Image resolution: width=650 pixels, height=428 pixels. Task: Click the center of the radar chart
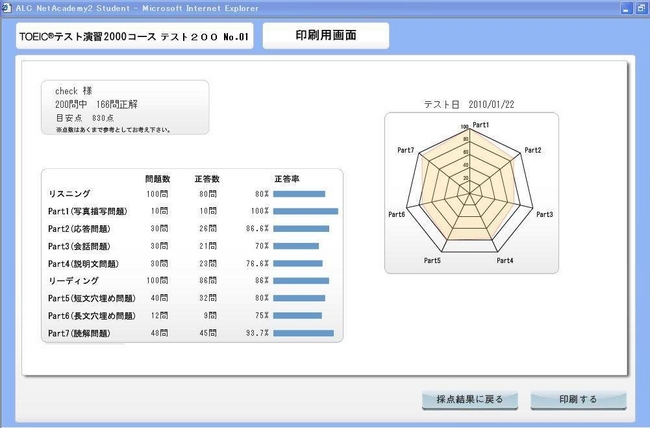click(469, 193)
